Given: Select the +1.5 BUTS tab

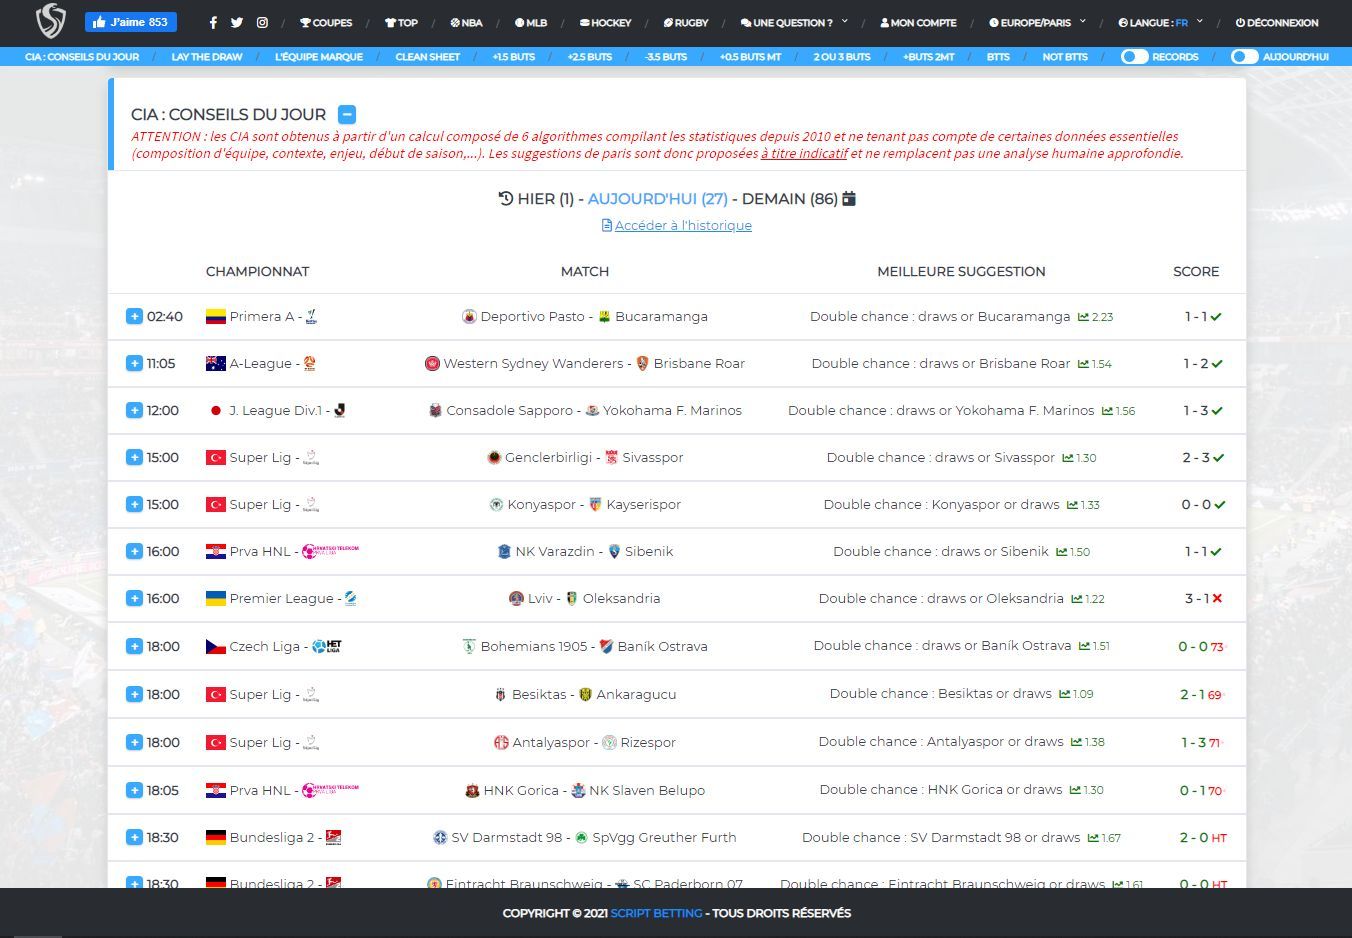Looking at the screenshot, I should click(x=514, y=57).
